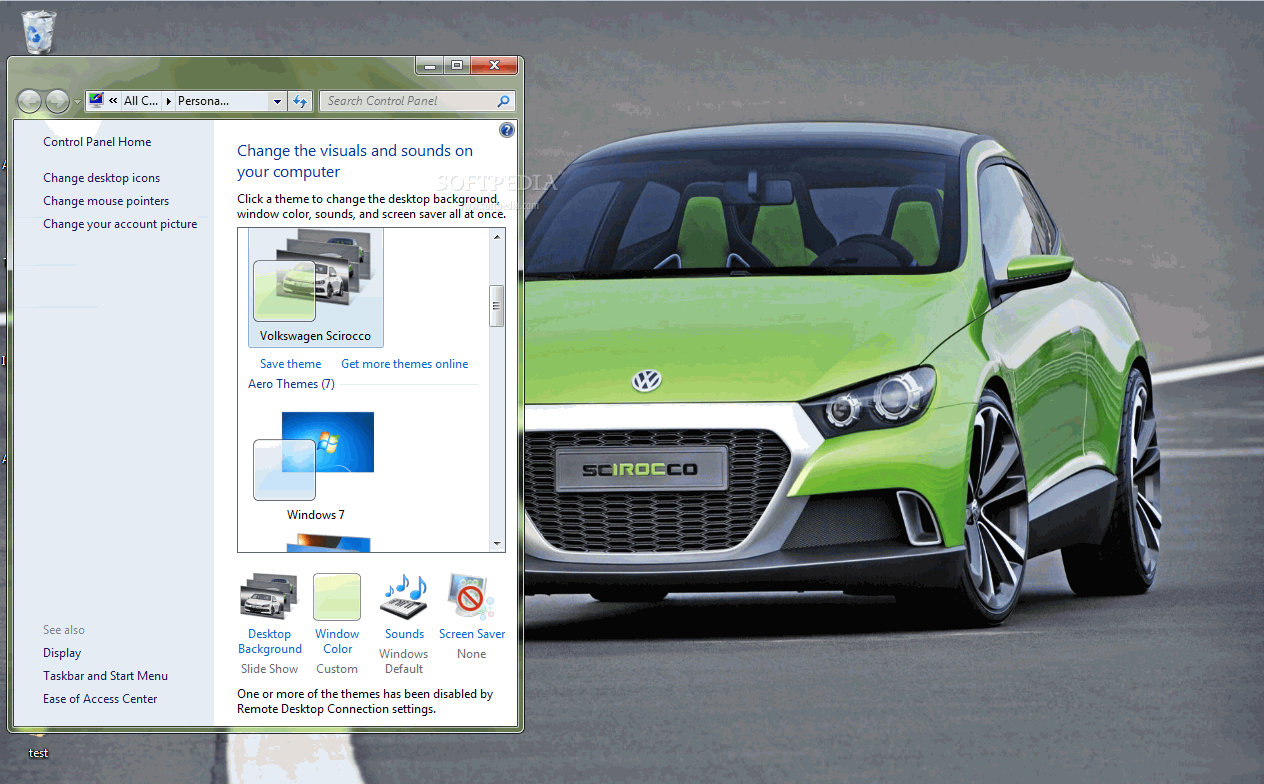Open the Display link under See also
The height and width of the screenshot is (784, 1264).
(x=62, y=653)
